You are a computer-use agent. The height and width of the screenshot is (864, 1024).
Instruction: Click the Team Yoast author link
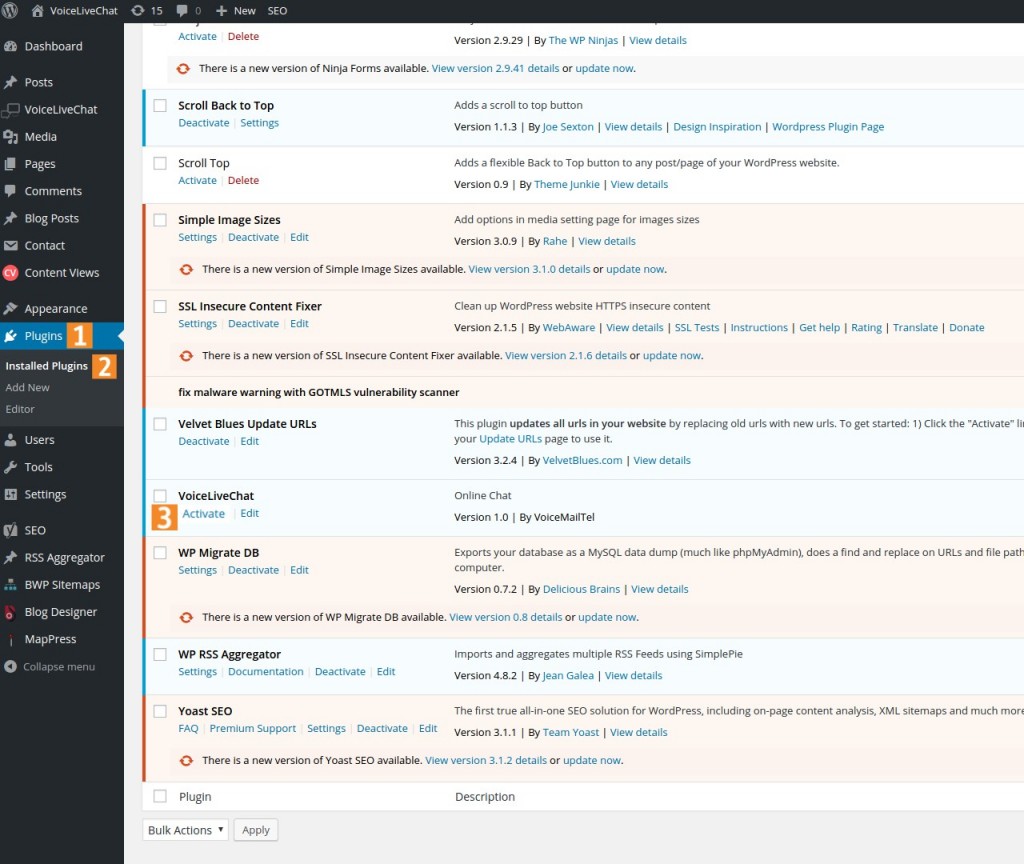pos(571,732)
